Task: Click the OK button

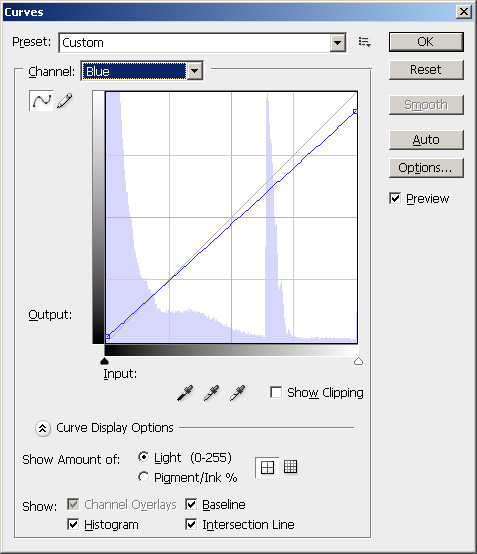Action: tap(426, 42)
